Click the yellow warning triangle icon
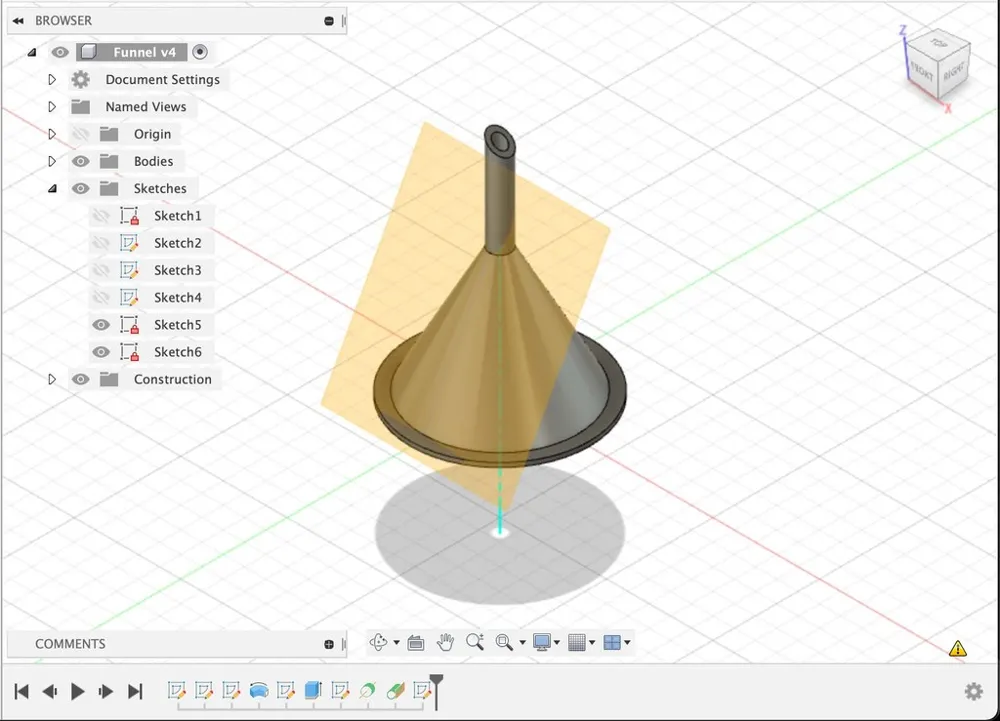The height and width of the screenshot is (721, 1000). (x=957, y=649)
